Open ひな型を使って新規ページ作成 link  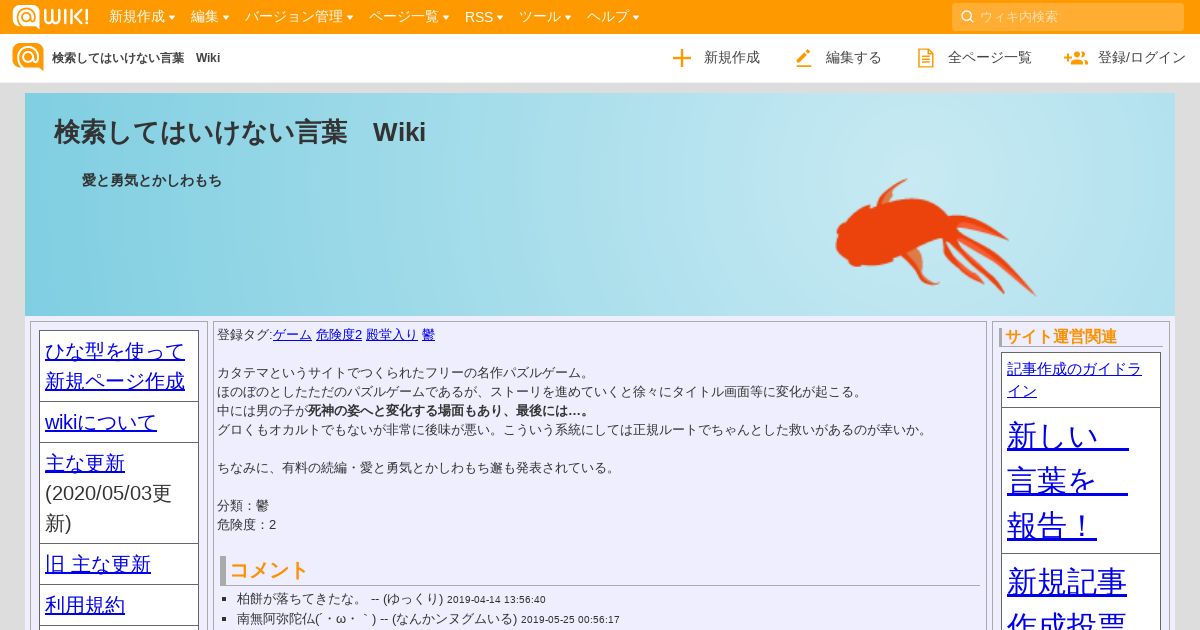(115, 366)
